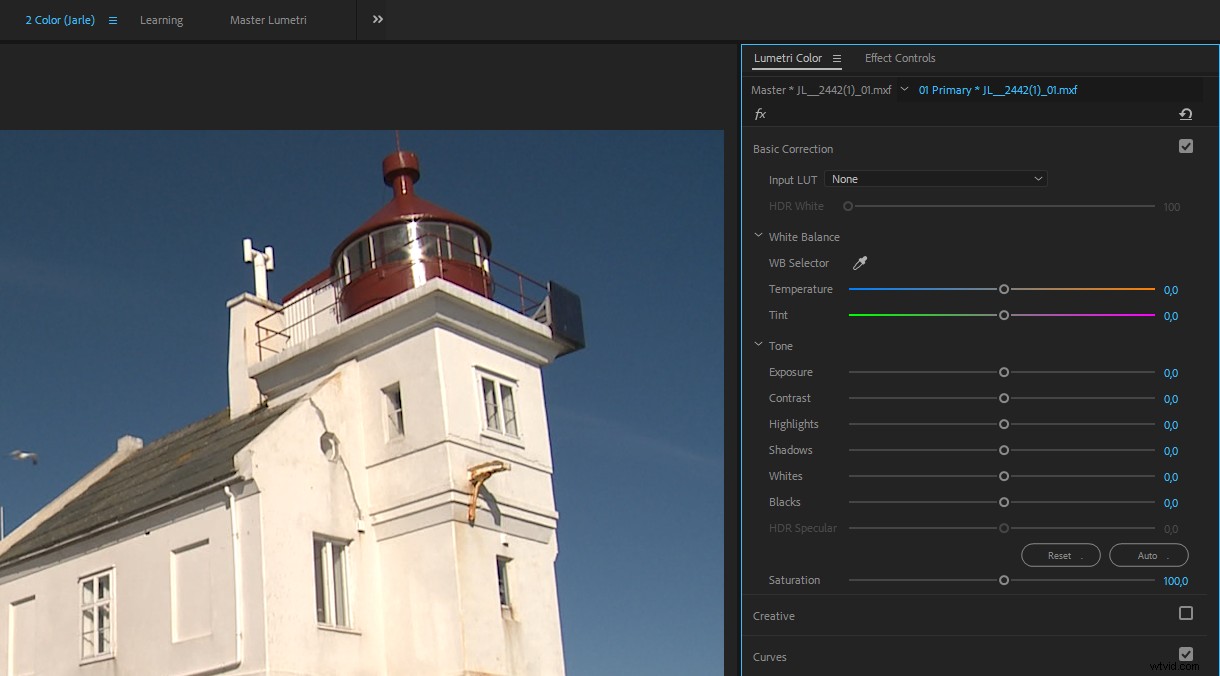Screen dimensions: 1220x676
Task: Open the Input LUT dropdown
Action: 936,178
